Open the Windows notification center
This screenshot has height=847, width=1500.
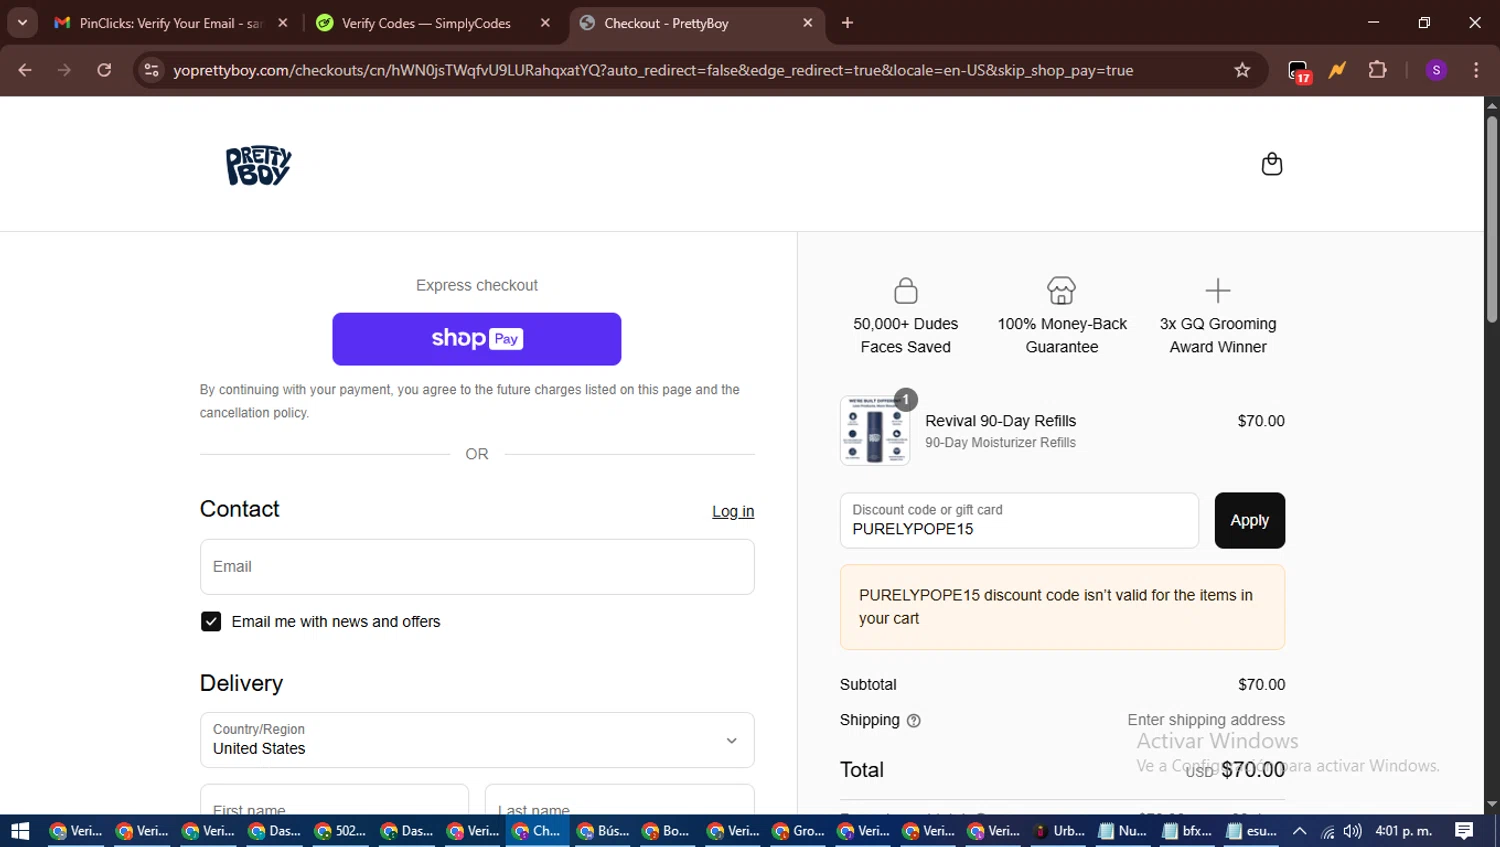click(x=1464, y=831)
